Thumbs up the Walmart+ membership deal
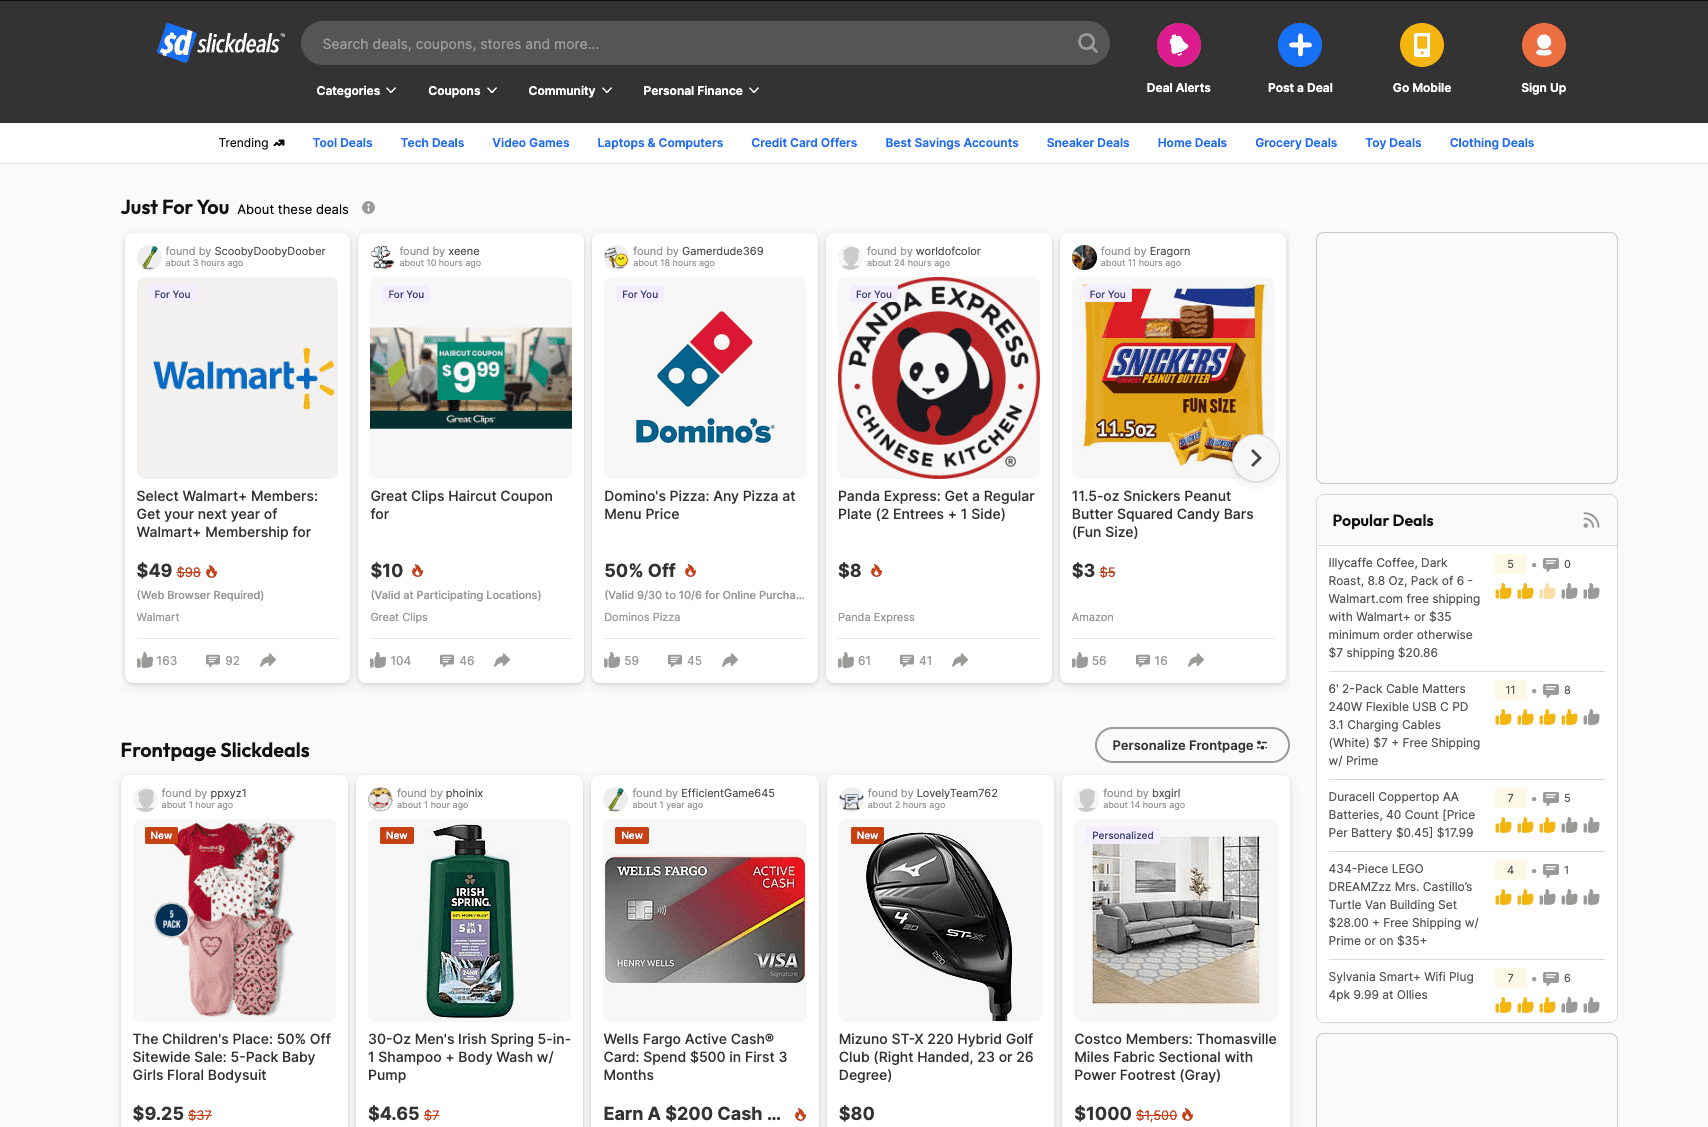Screen dimensions: 1708x1127 coord(145,660)
